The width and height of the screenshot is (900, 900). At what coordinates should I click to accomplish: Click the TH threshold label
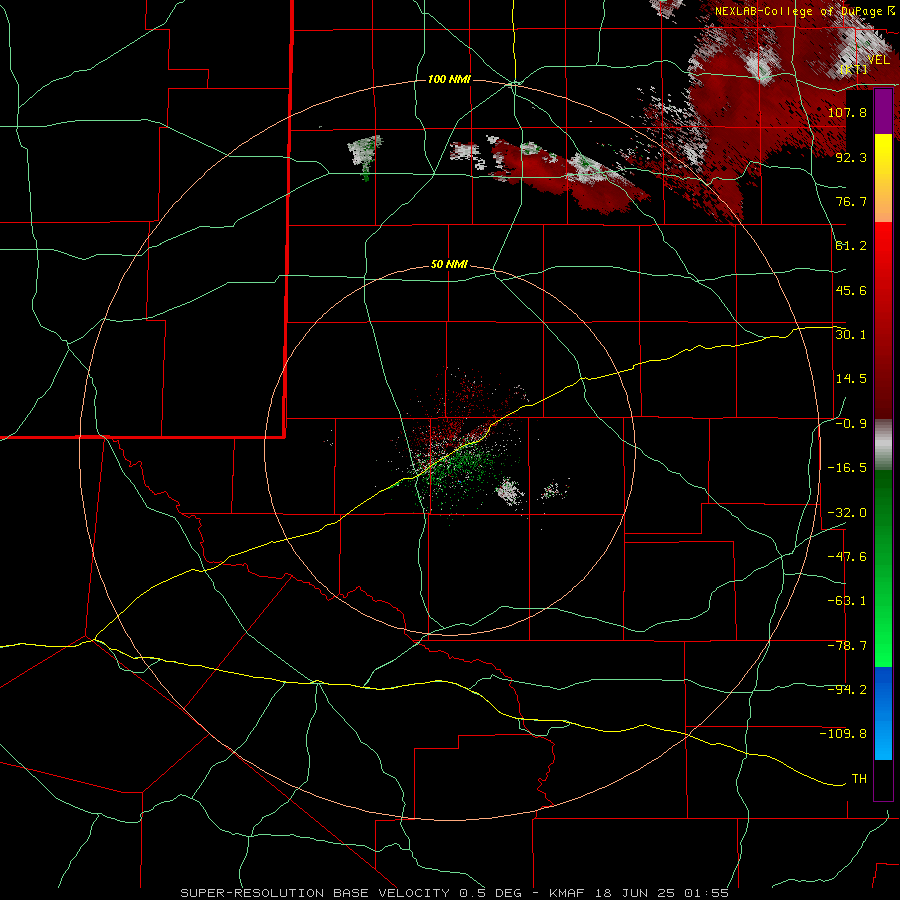[x=859, y=778]
